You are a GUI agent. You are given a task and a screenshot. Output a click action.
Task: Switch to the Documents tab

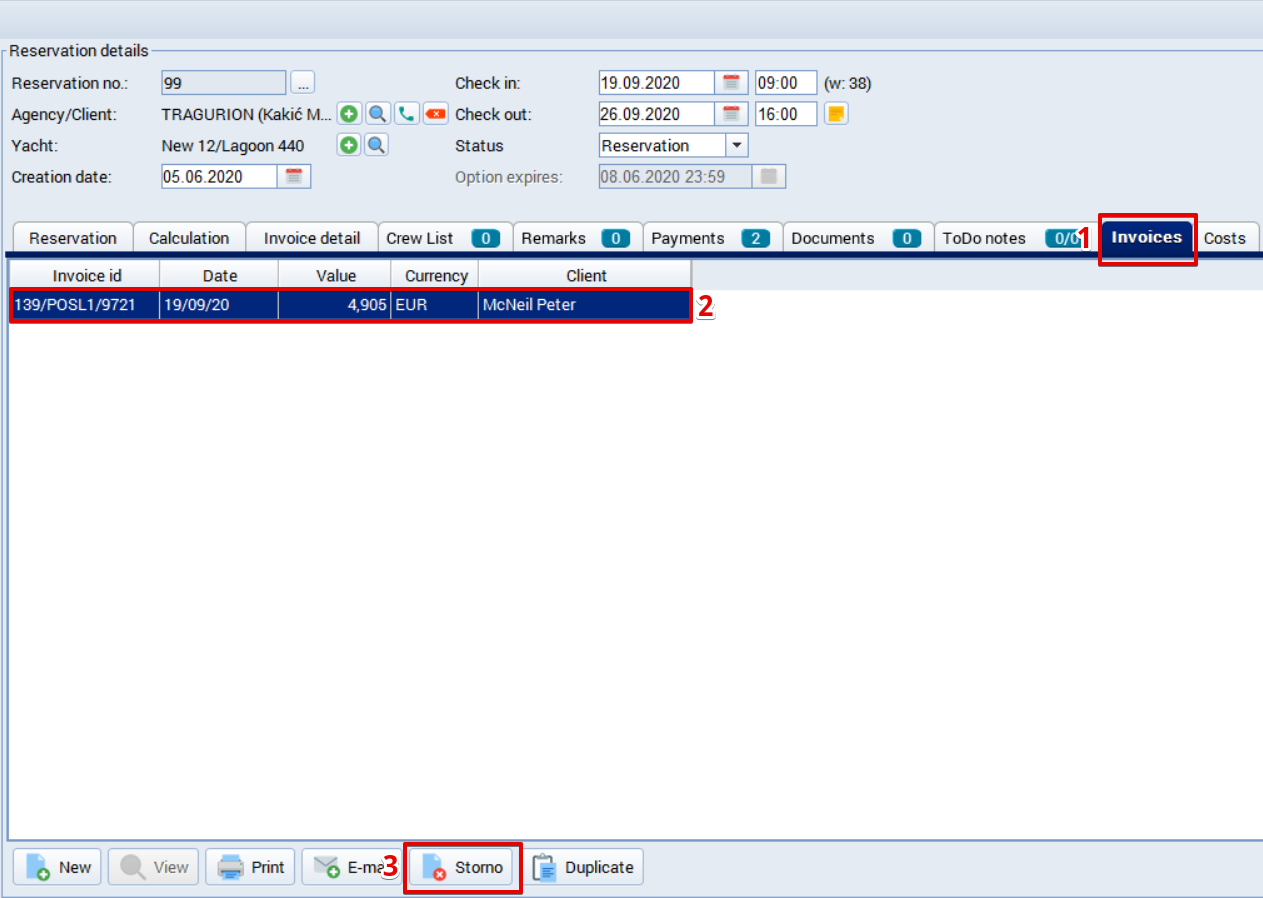pos(858,238)
